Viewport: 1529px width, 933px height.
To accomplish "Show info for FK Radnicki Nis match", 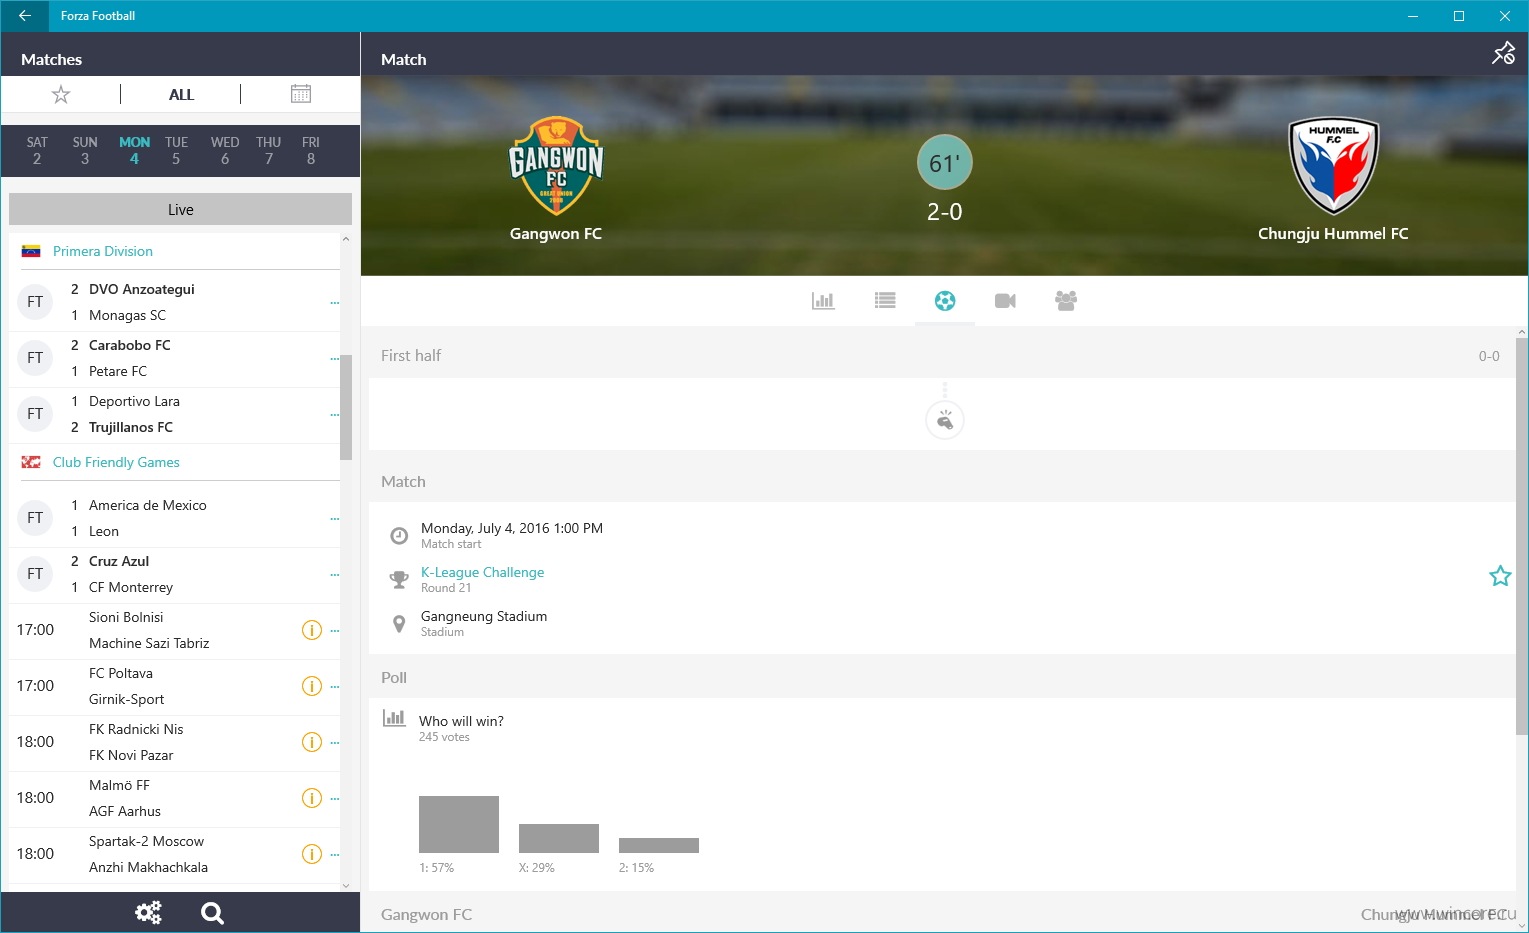I will (x=312, y=742).
